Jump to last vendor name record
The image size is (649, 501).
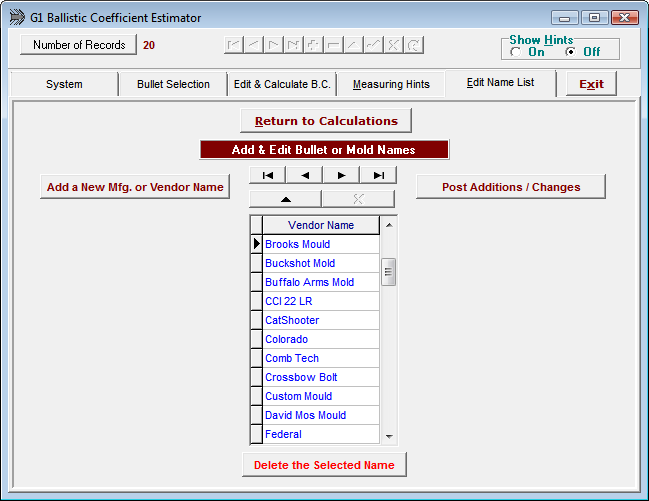[x=378, y=175]
